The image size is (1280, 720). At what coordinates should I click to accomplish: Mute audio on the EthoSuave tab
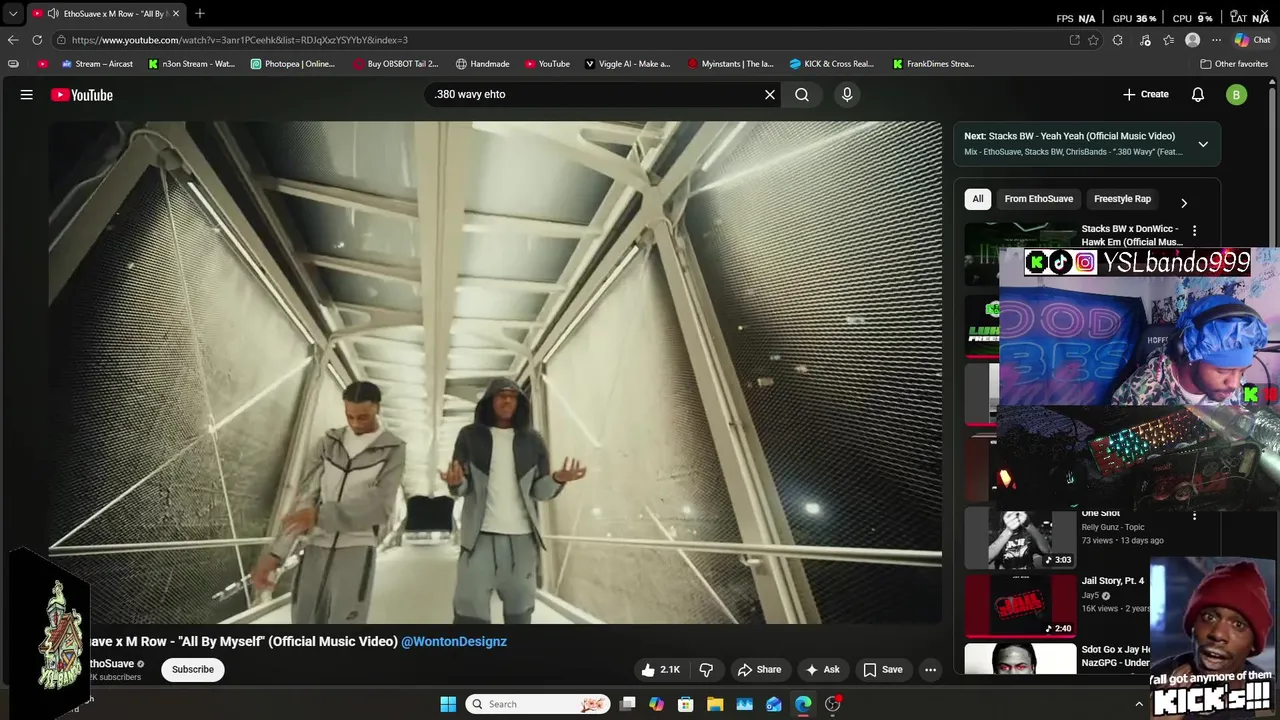[x=52, y=14]
